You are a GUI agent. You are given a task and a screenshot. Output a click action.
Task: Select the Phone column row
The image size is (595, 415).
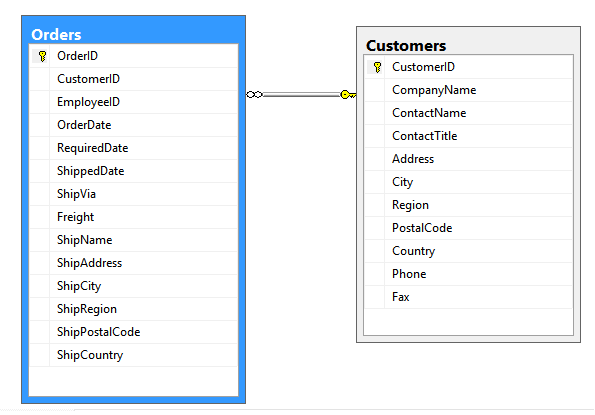[x=468, y=274]
